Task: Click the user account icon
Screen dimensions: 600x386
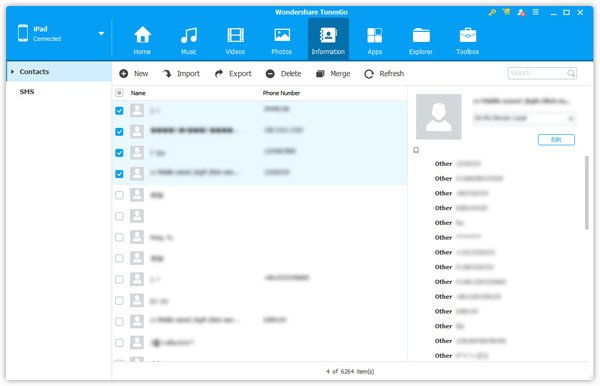Action: point(521,12)
